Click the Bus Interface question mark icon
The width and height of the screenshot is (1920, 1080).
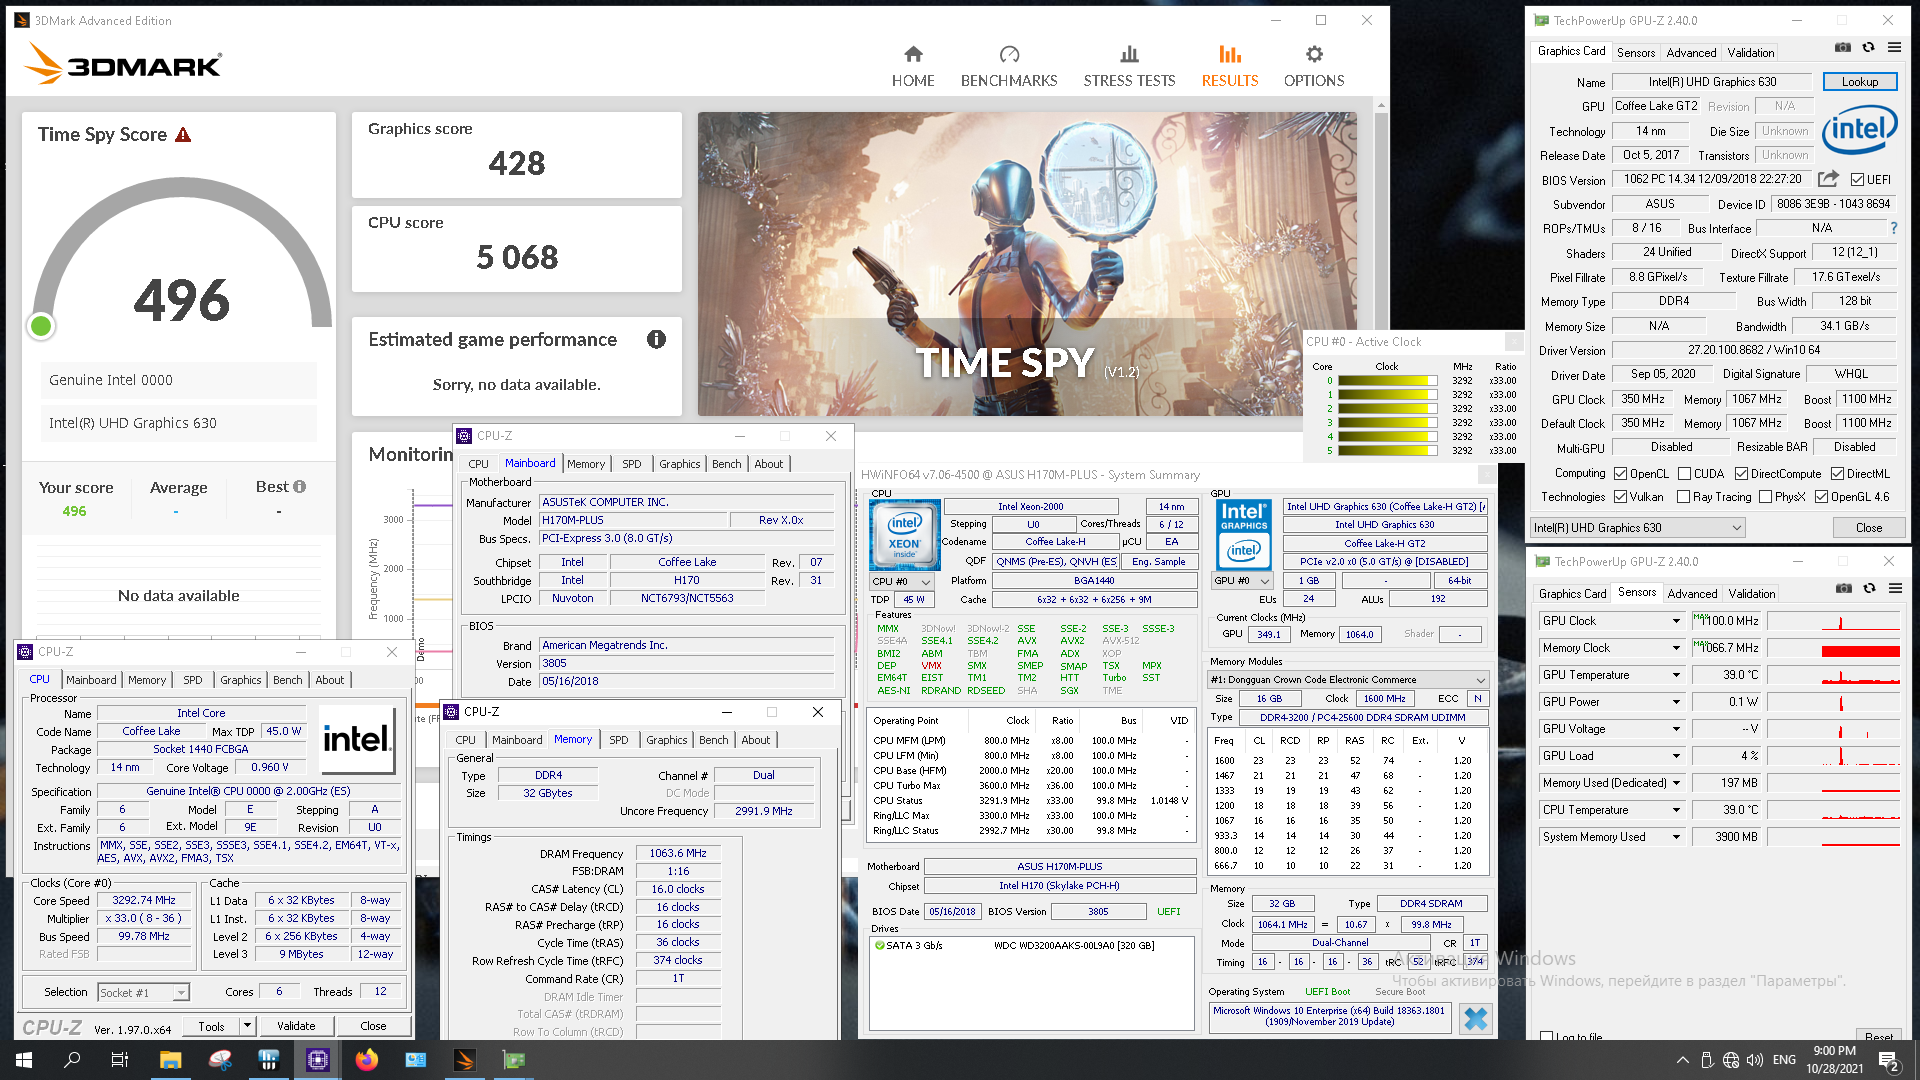tap(1893, 228)
